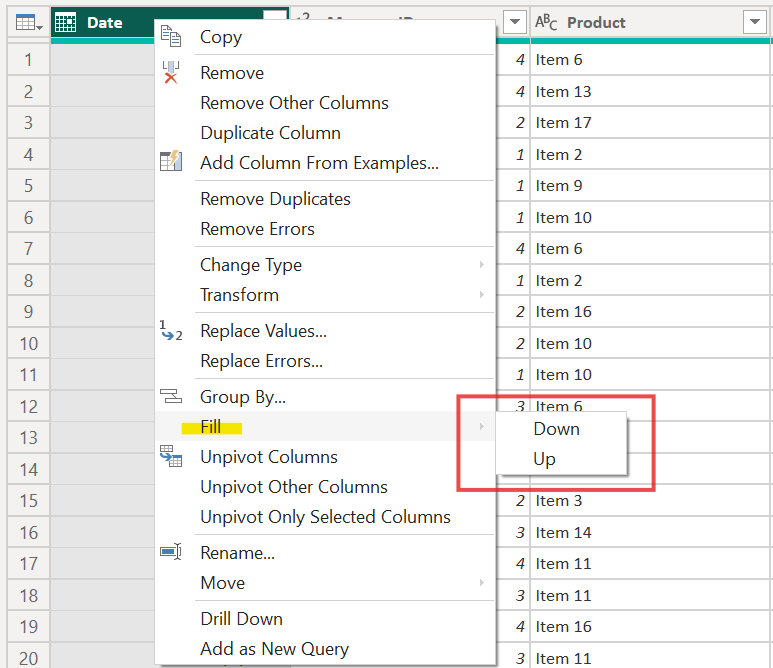Click the Remove column icon
773x668 pixels.
coord(171,73)
